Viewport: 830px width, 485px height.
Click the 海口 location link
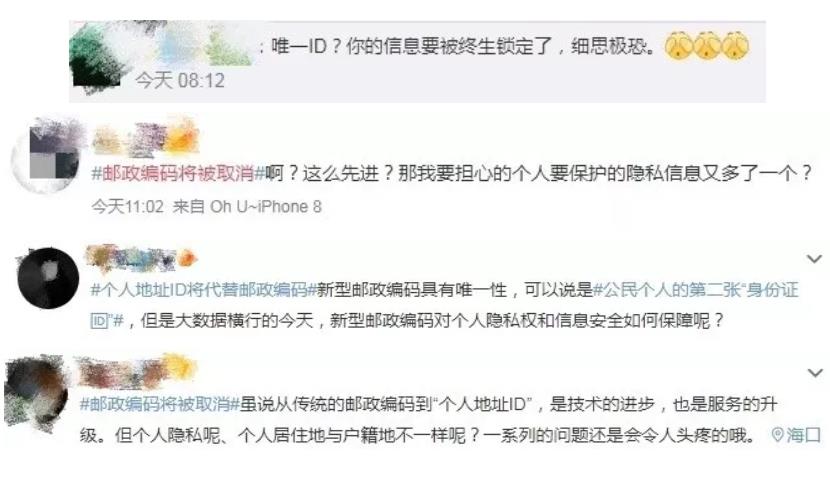[x=796, y=435]
